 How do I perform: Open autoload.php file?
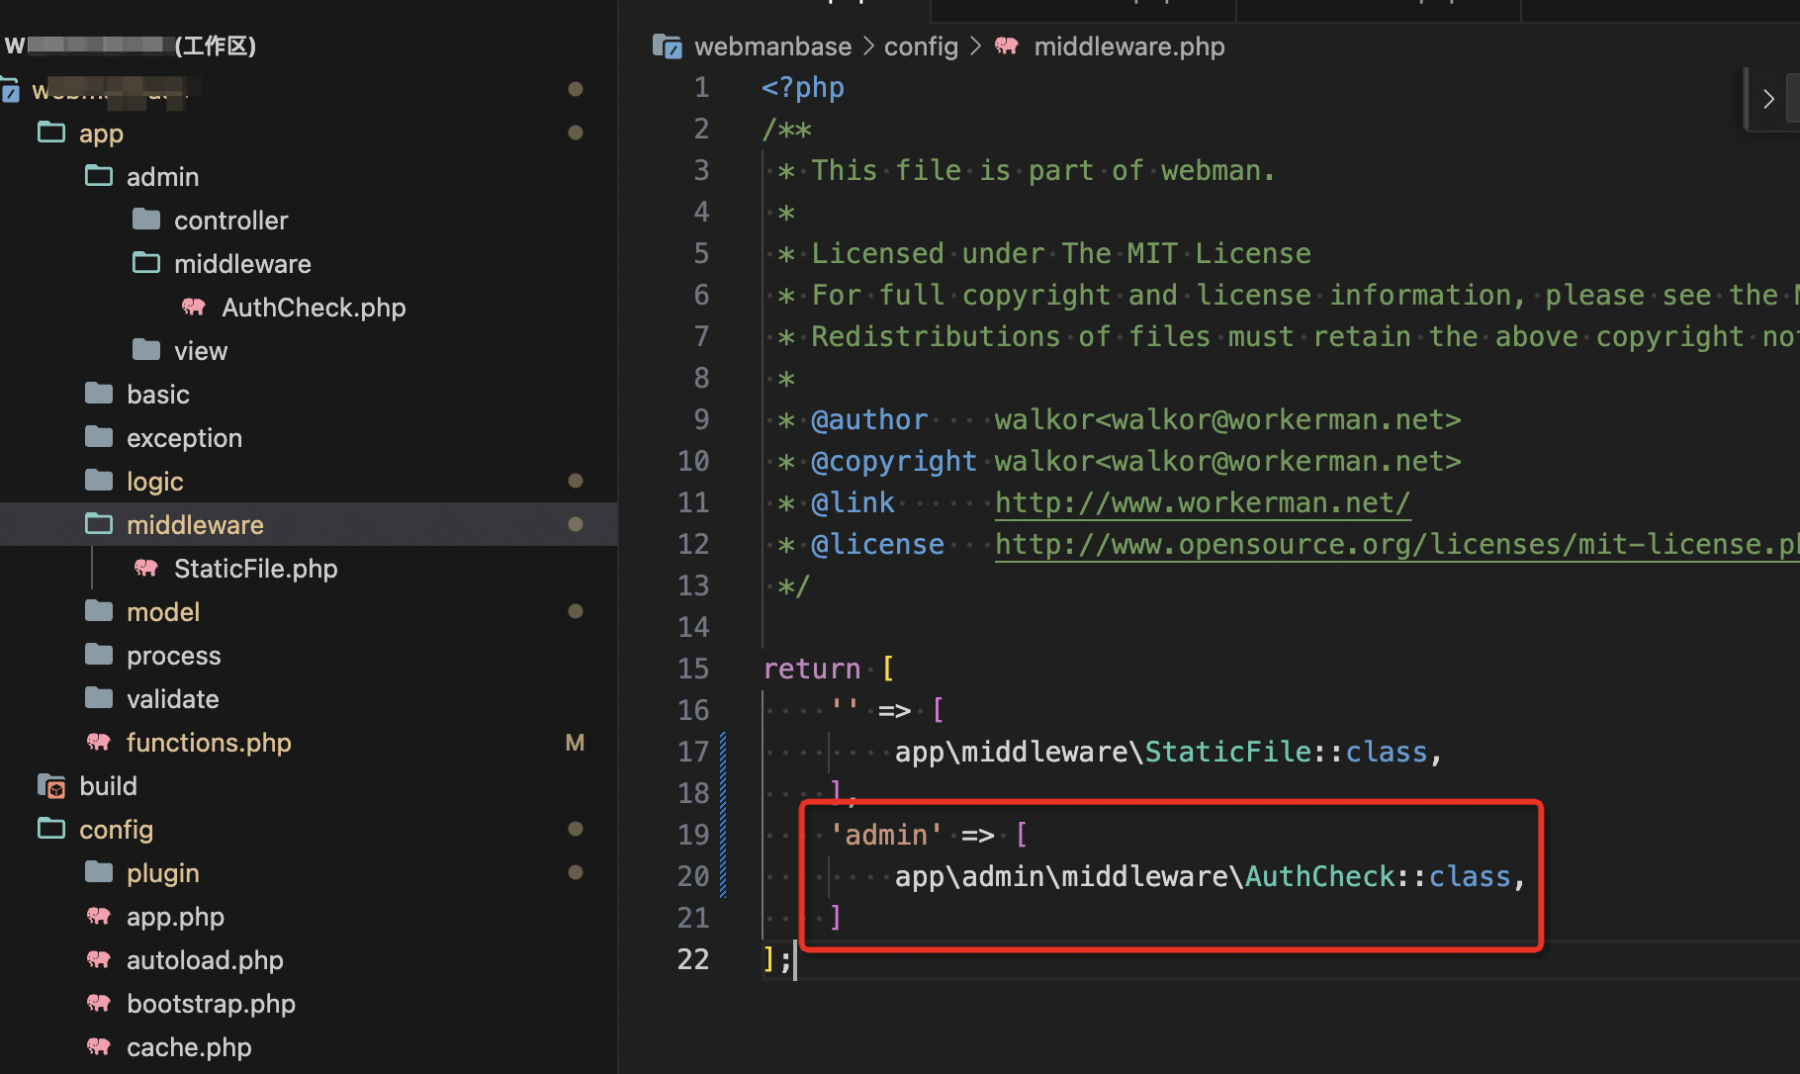(x=205, y=960)
